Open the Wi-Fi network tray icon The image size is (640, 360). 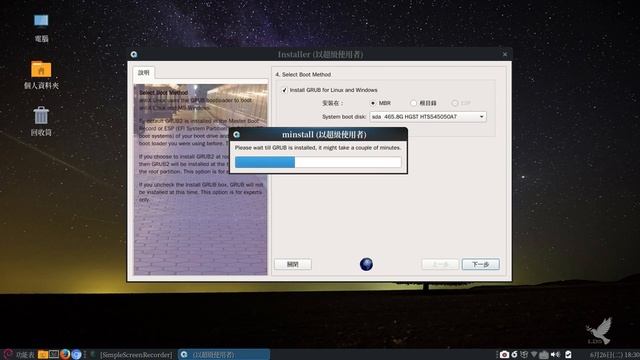coord(534,354)
